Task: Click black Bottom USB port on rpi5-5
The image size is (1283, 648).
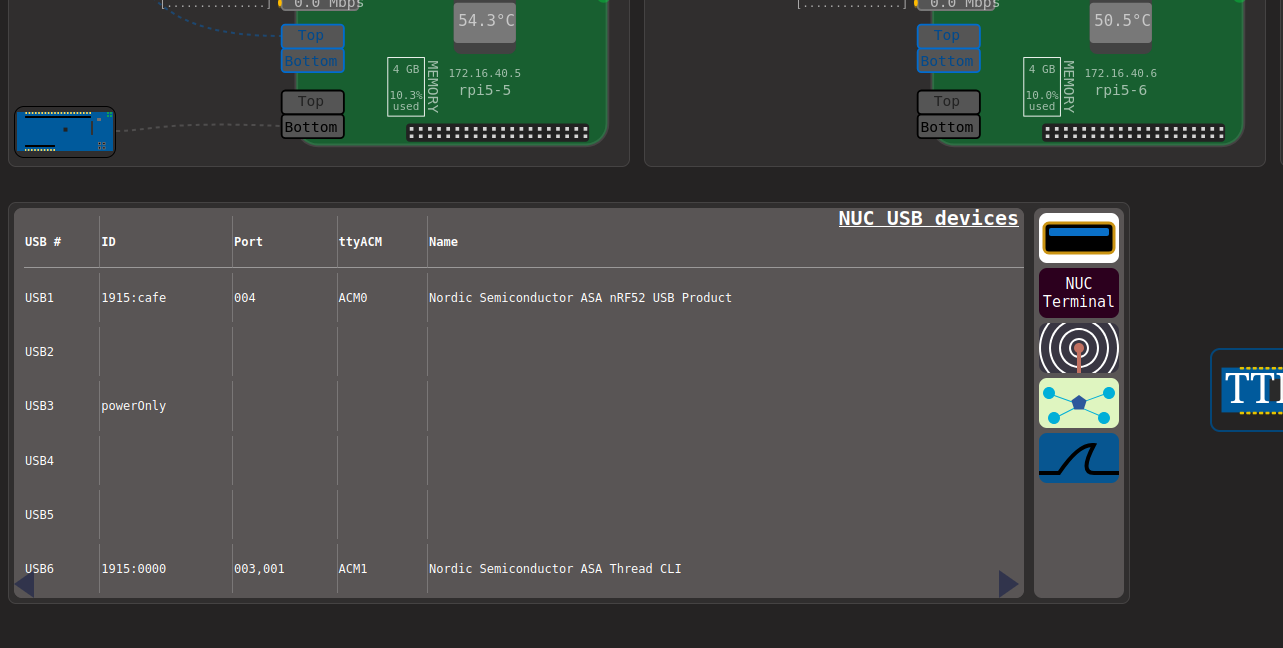Action: click(312, 127)
